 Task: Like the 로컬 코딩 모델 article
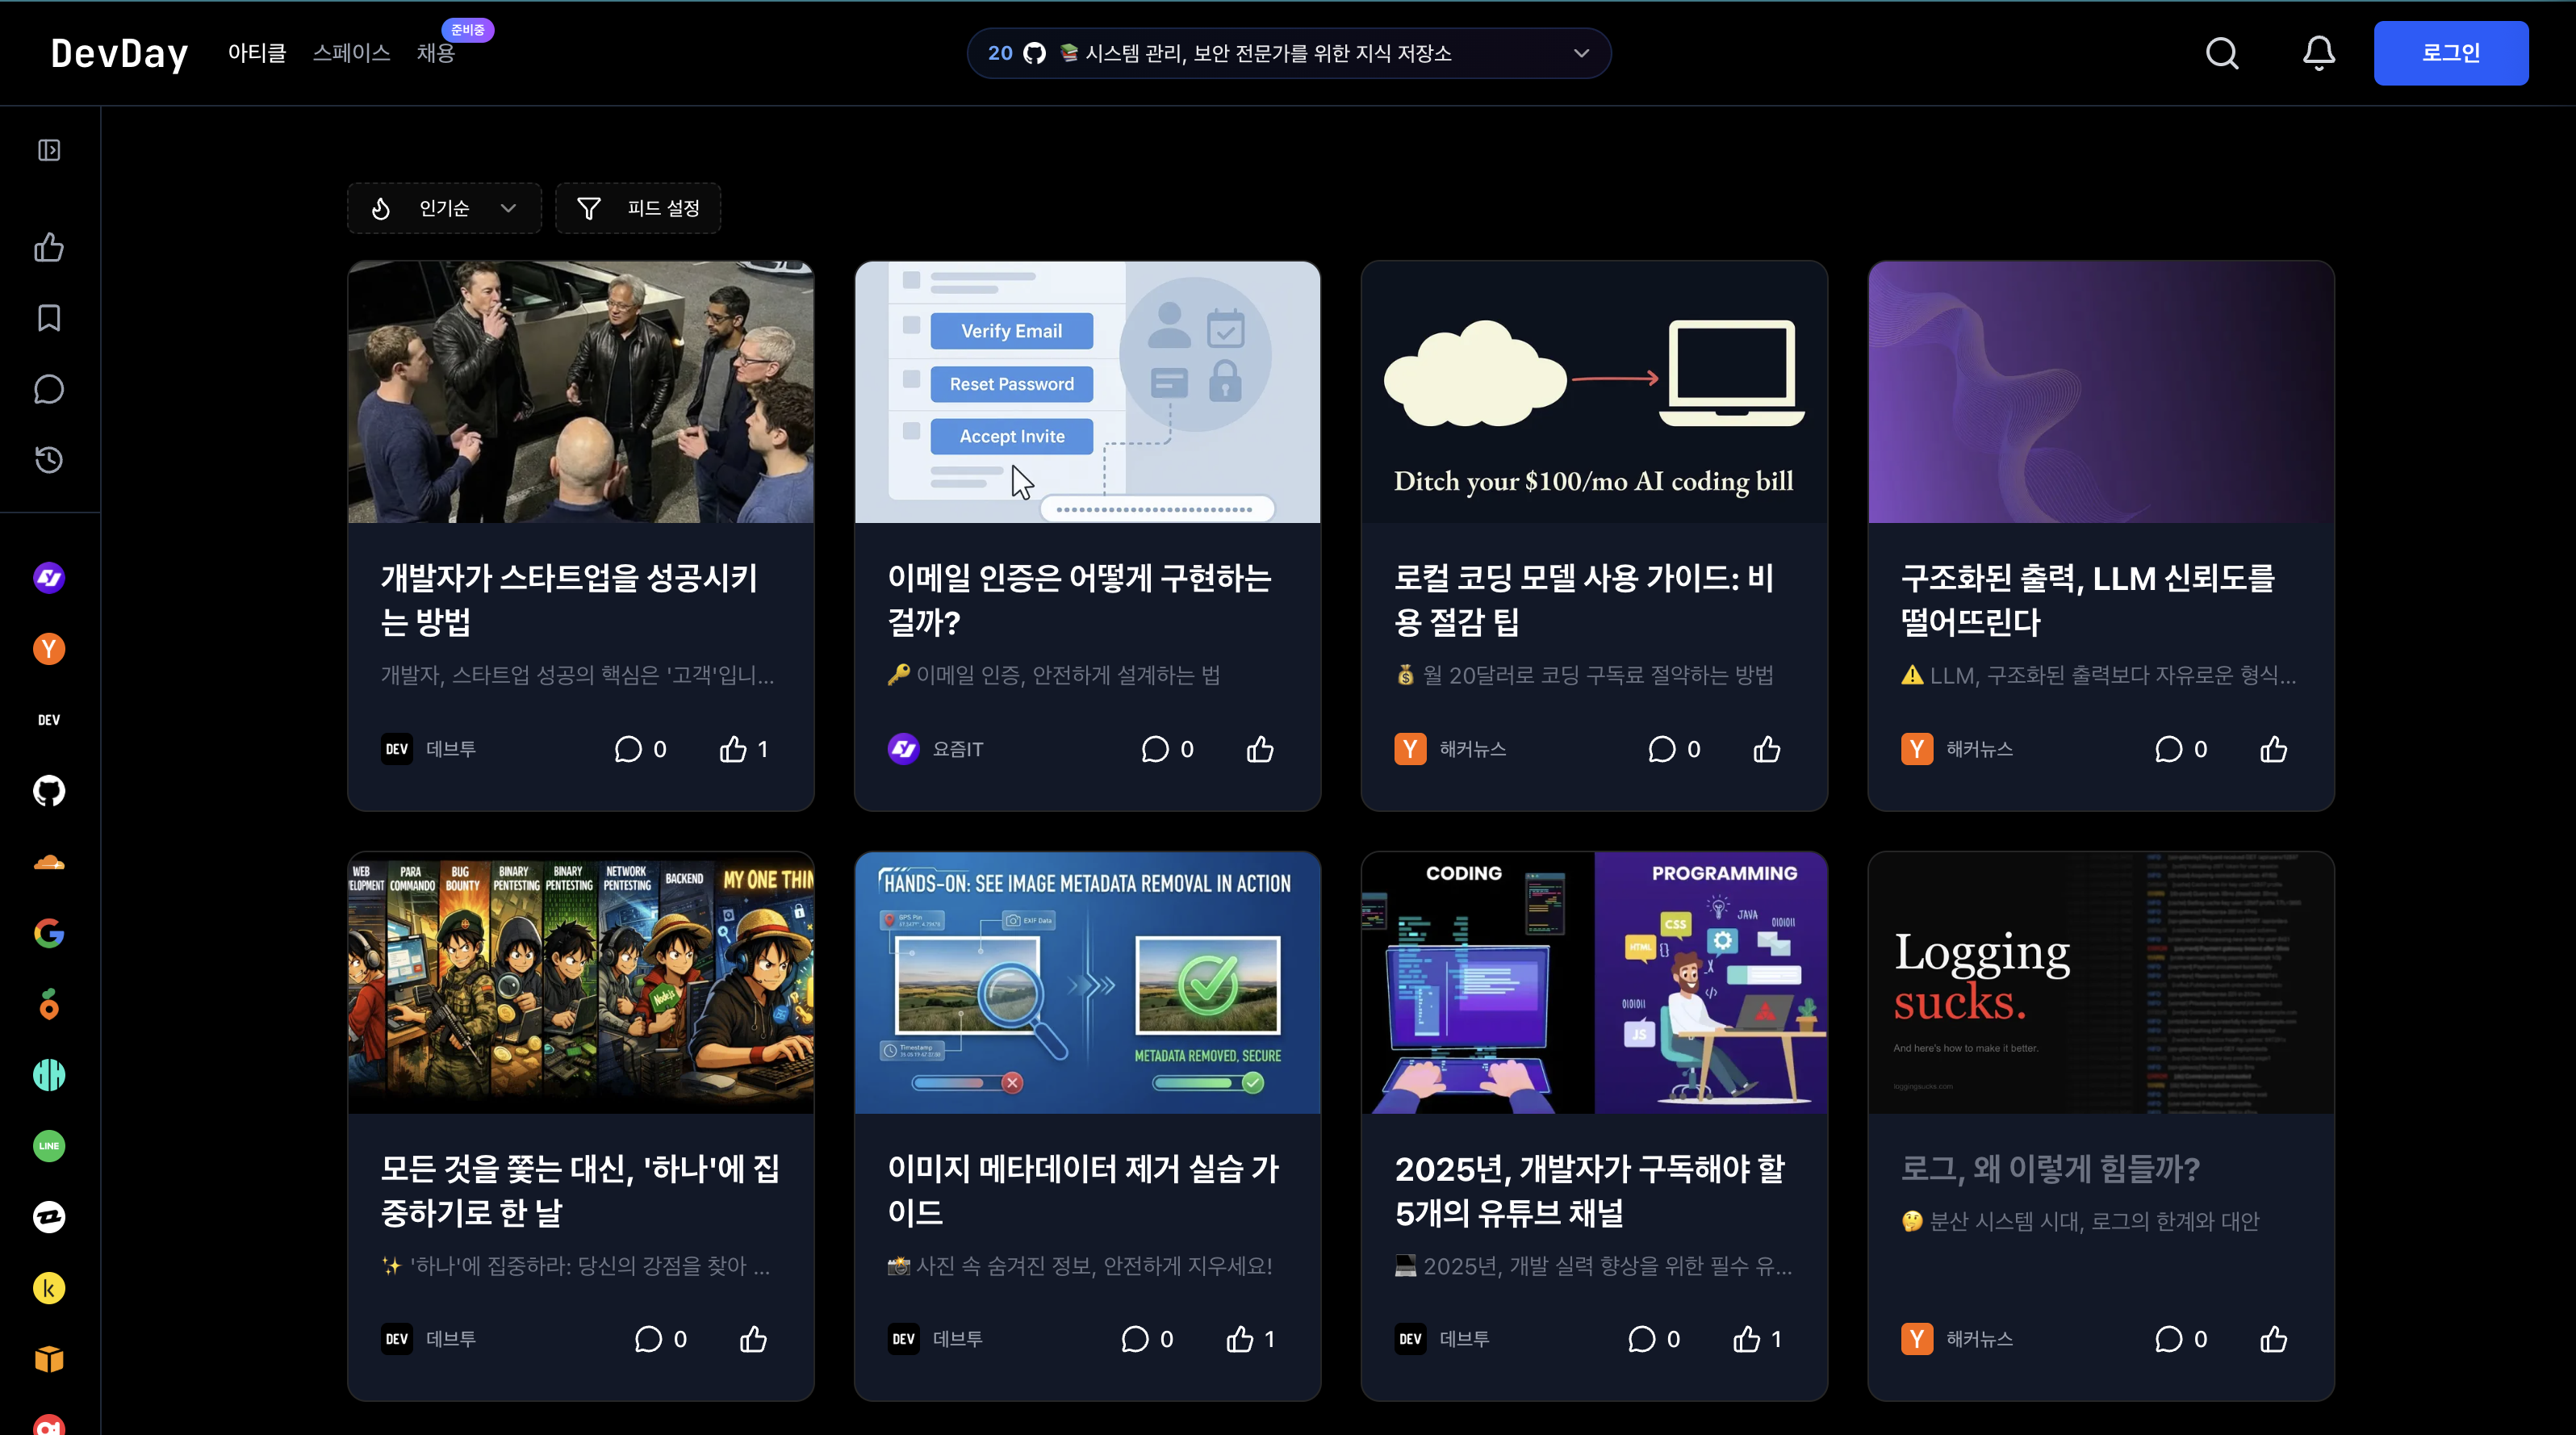[1767, 749]
